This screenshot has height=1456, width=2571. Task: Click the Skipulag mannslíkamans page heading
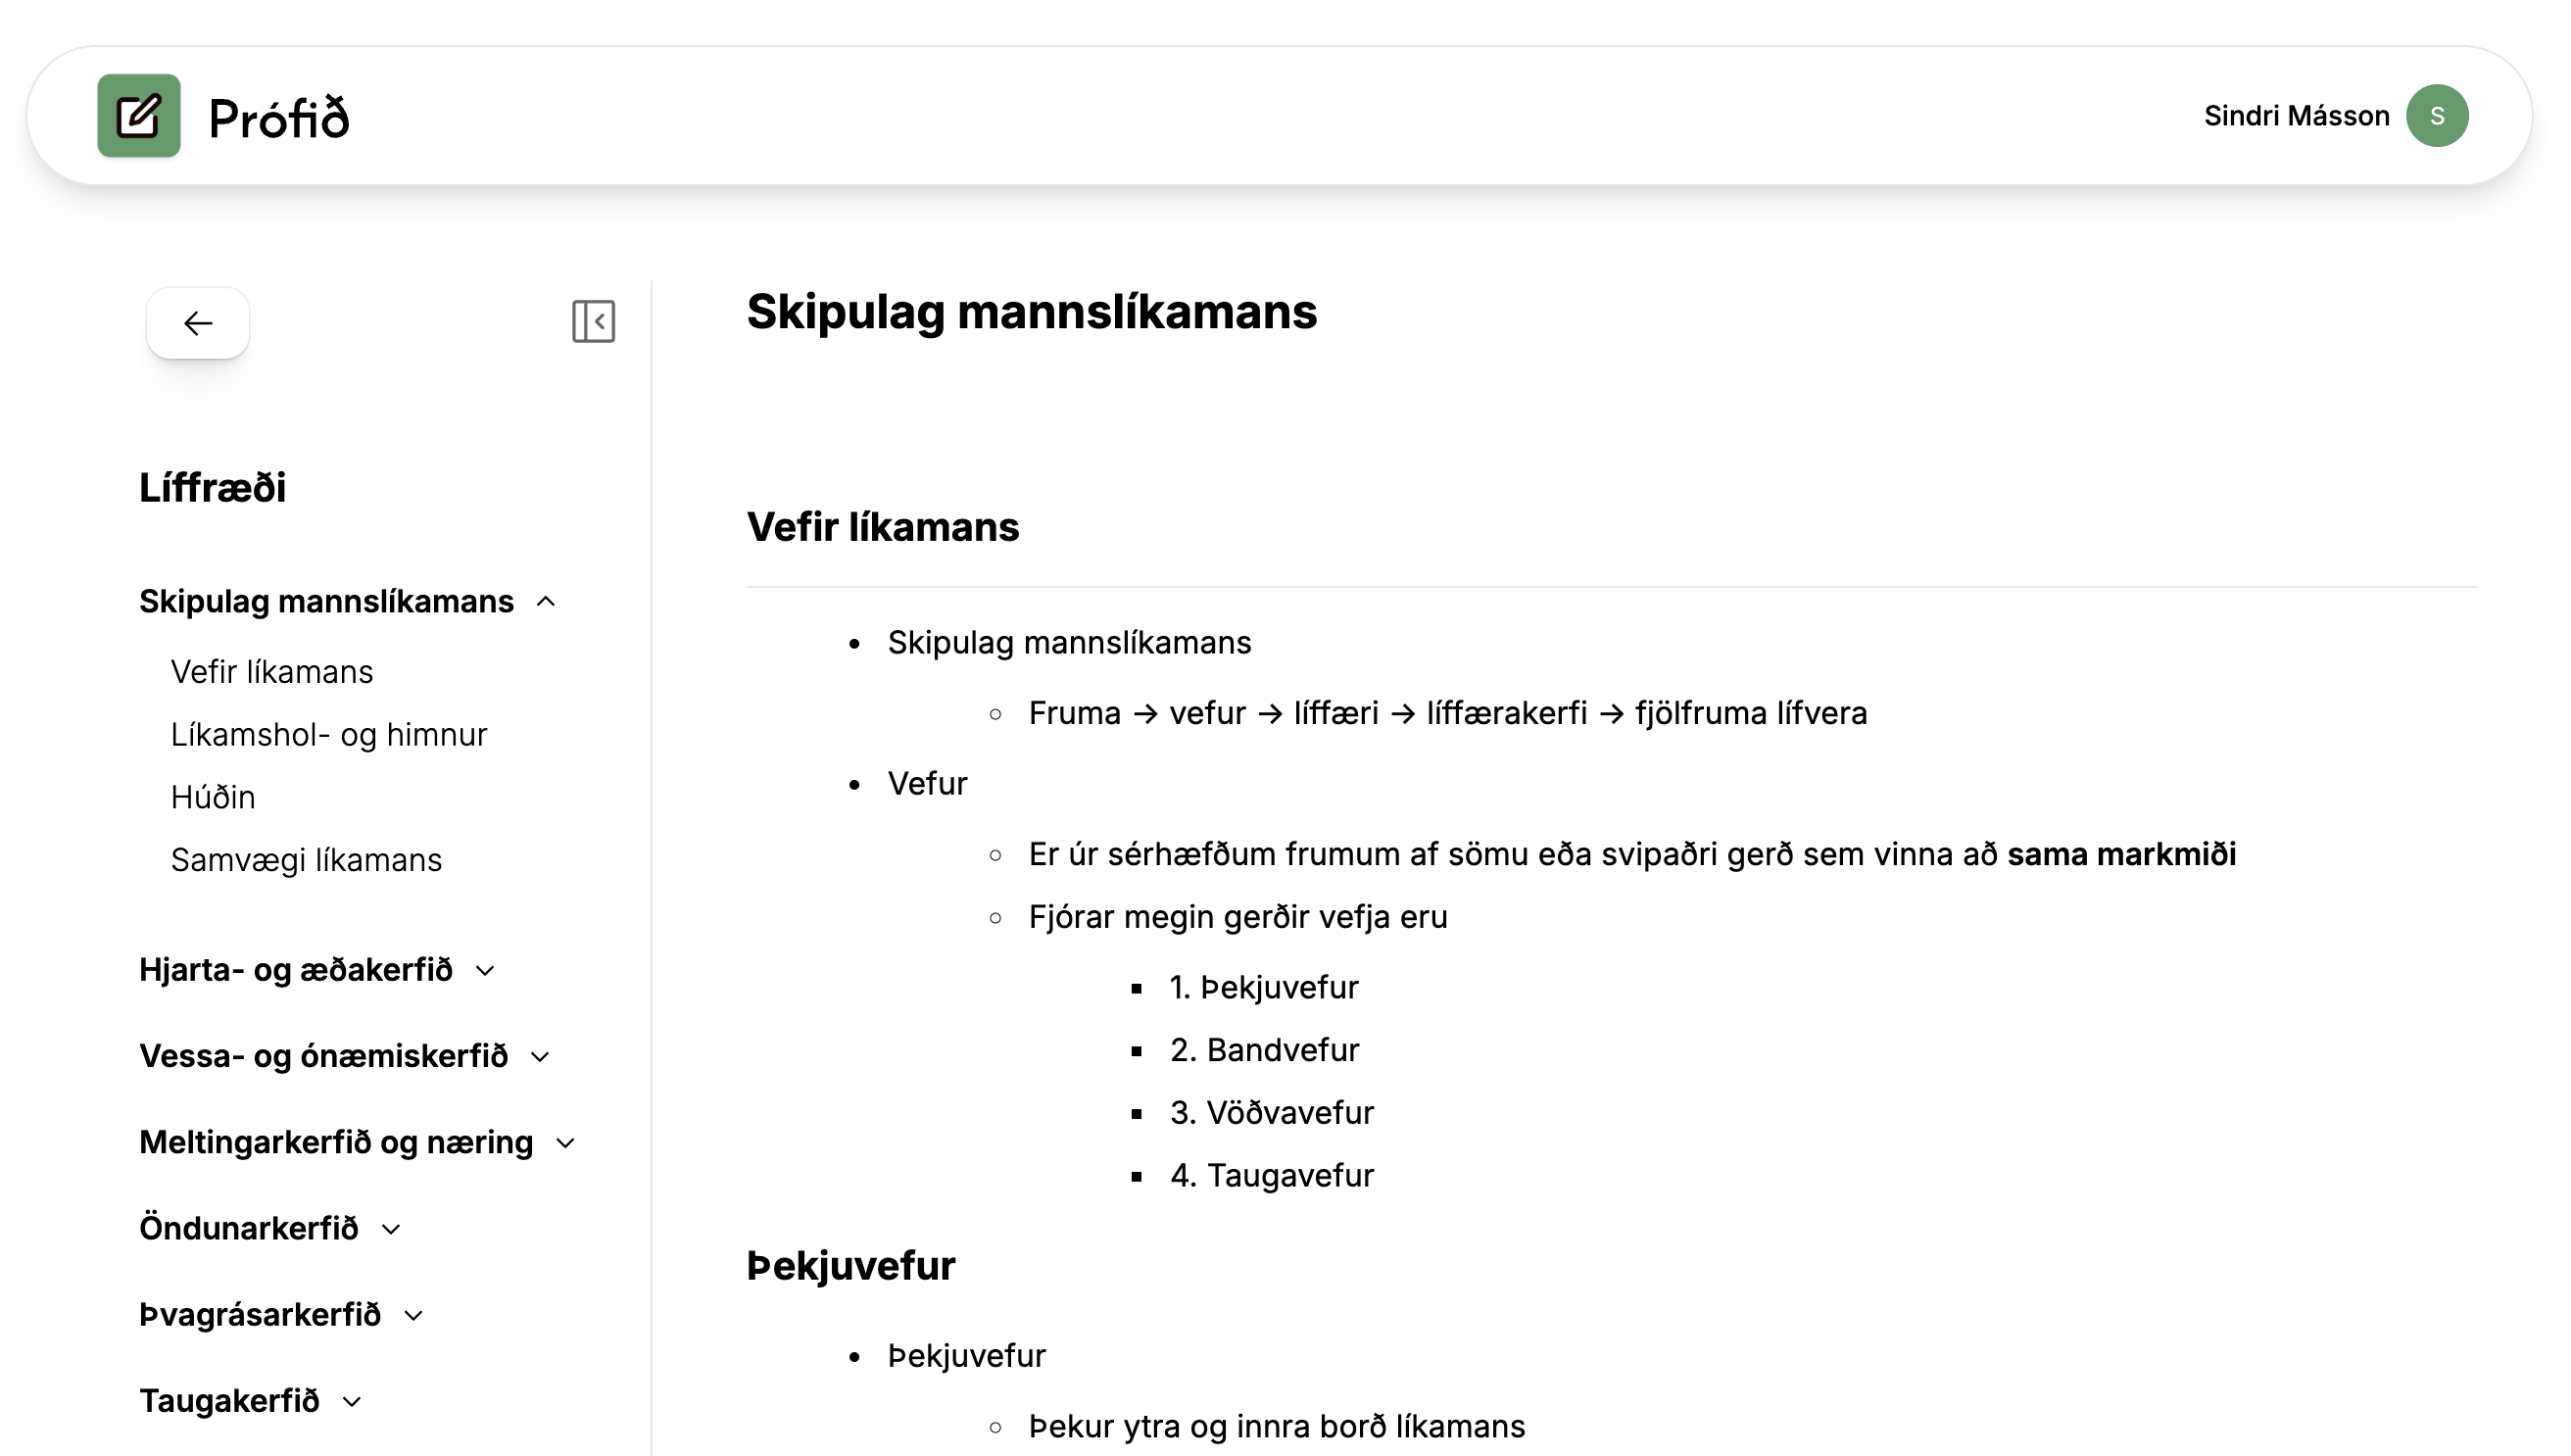tap(1032, 312)
